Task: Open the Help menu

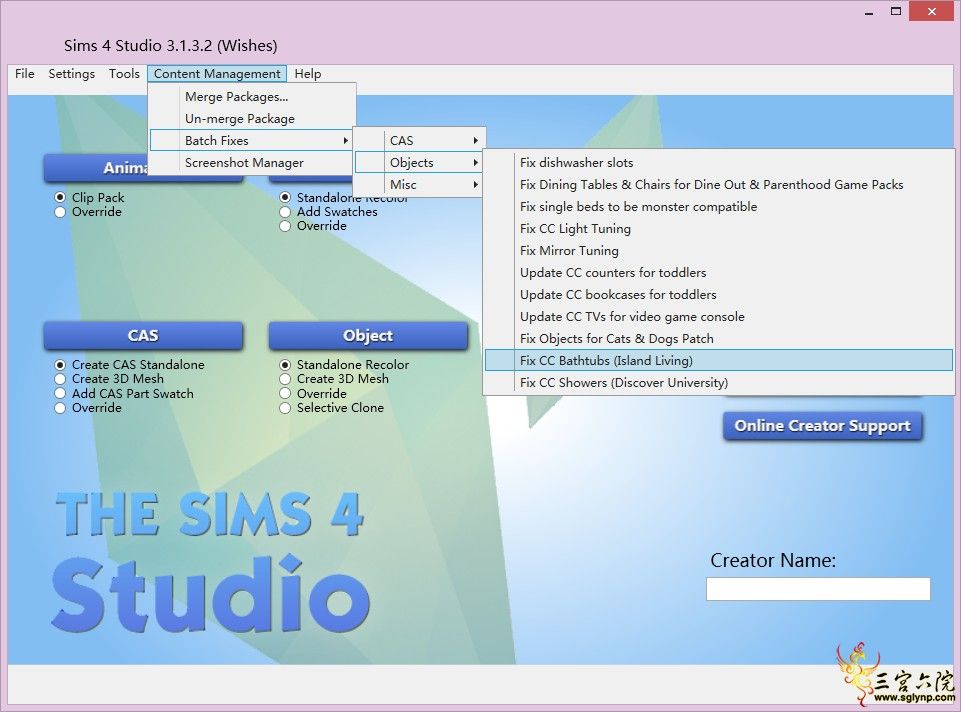Action: tap(308, 74)
